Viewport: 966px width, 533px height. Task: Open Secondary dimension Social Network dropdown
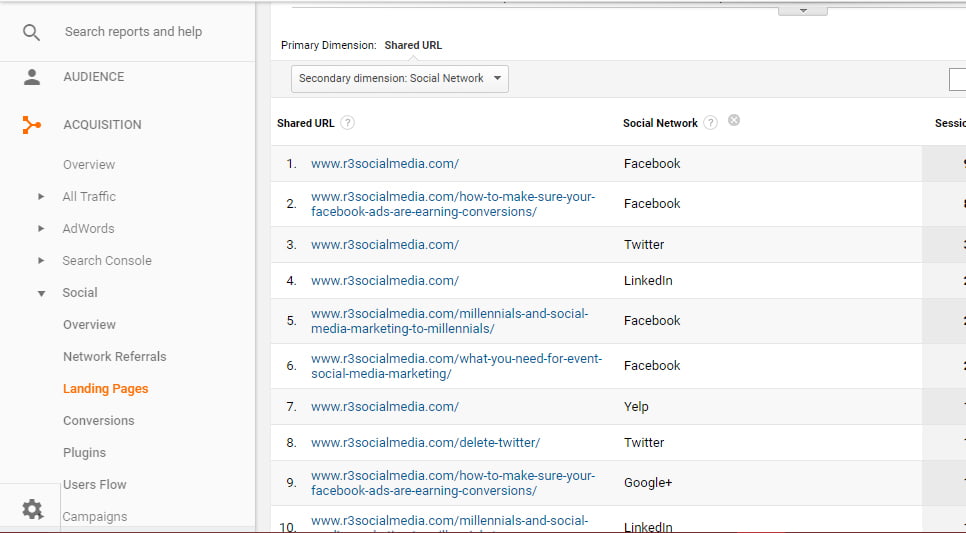click(x=400, y=79)
